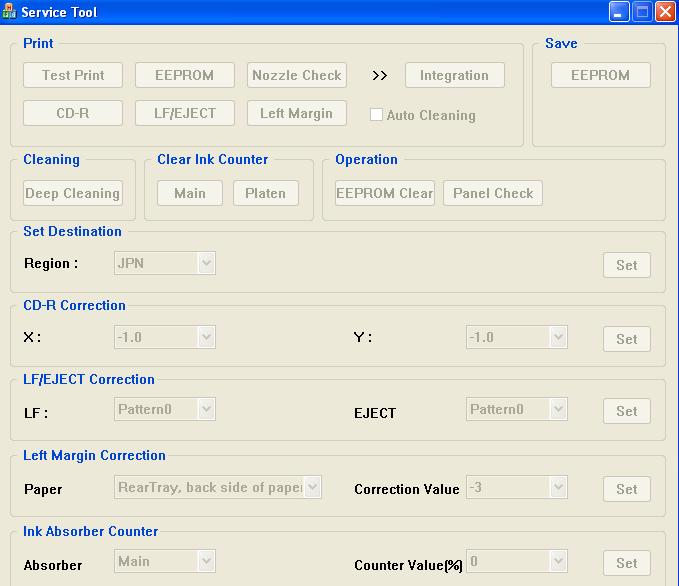Click the Correction Value field label
Viewport: 679px width, 586px height.
(x=407, y=489)
